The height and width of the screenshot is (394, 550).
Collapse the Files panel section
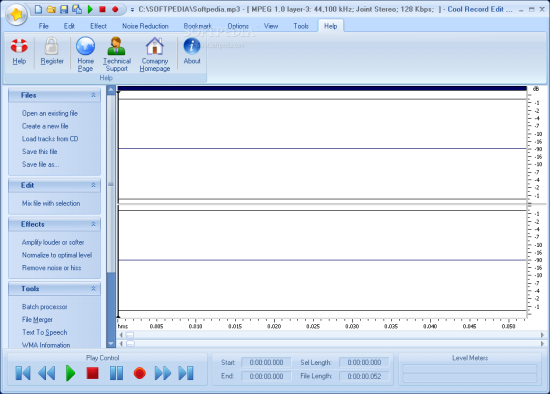pos(93,95)
